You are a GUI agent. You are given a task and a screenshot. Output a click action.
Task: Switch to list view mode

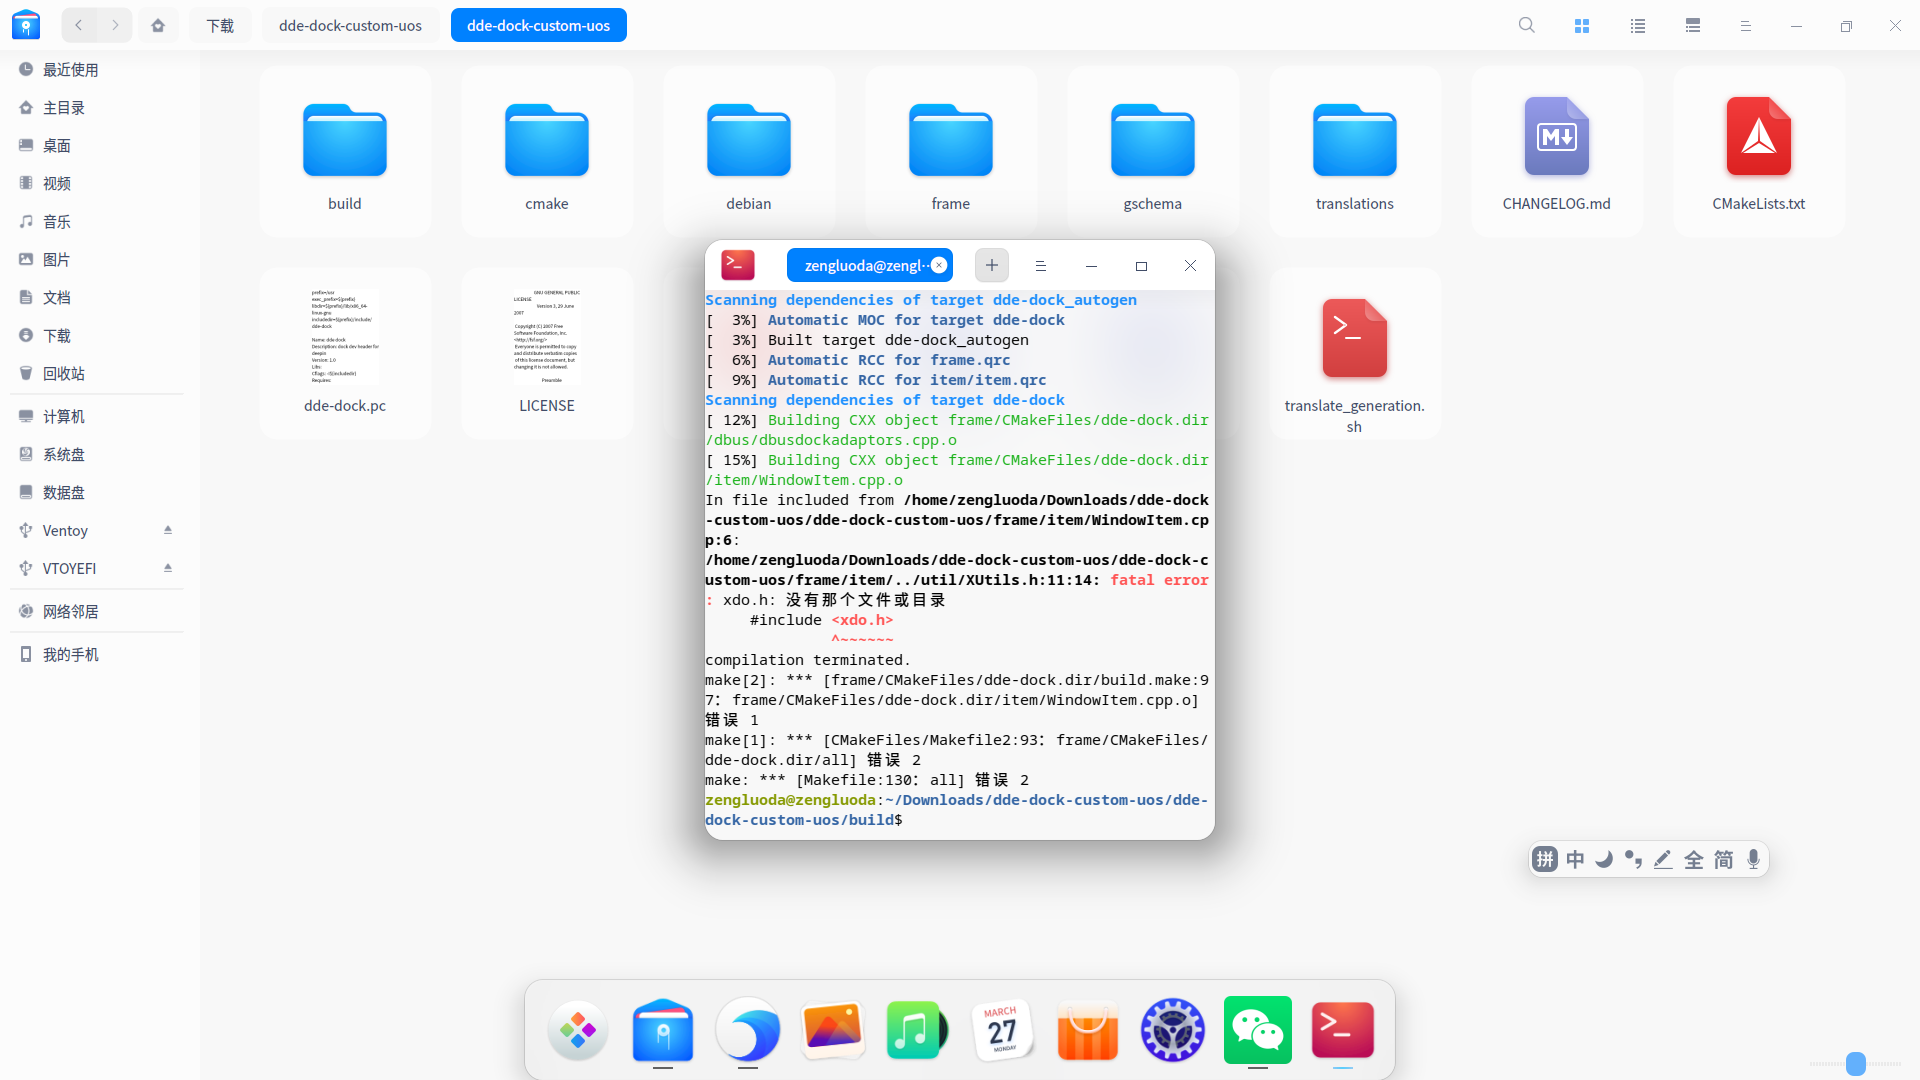click(1638, 26)
